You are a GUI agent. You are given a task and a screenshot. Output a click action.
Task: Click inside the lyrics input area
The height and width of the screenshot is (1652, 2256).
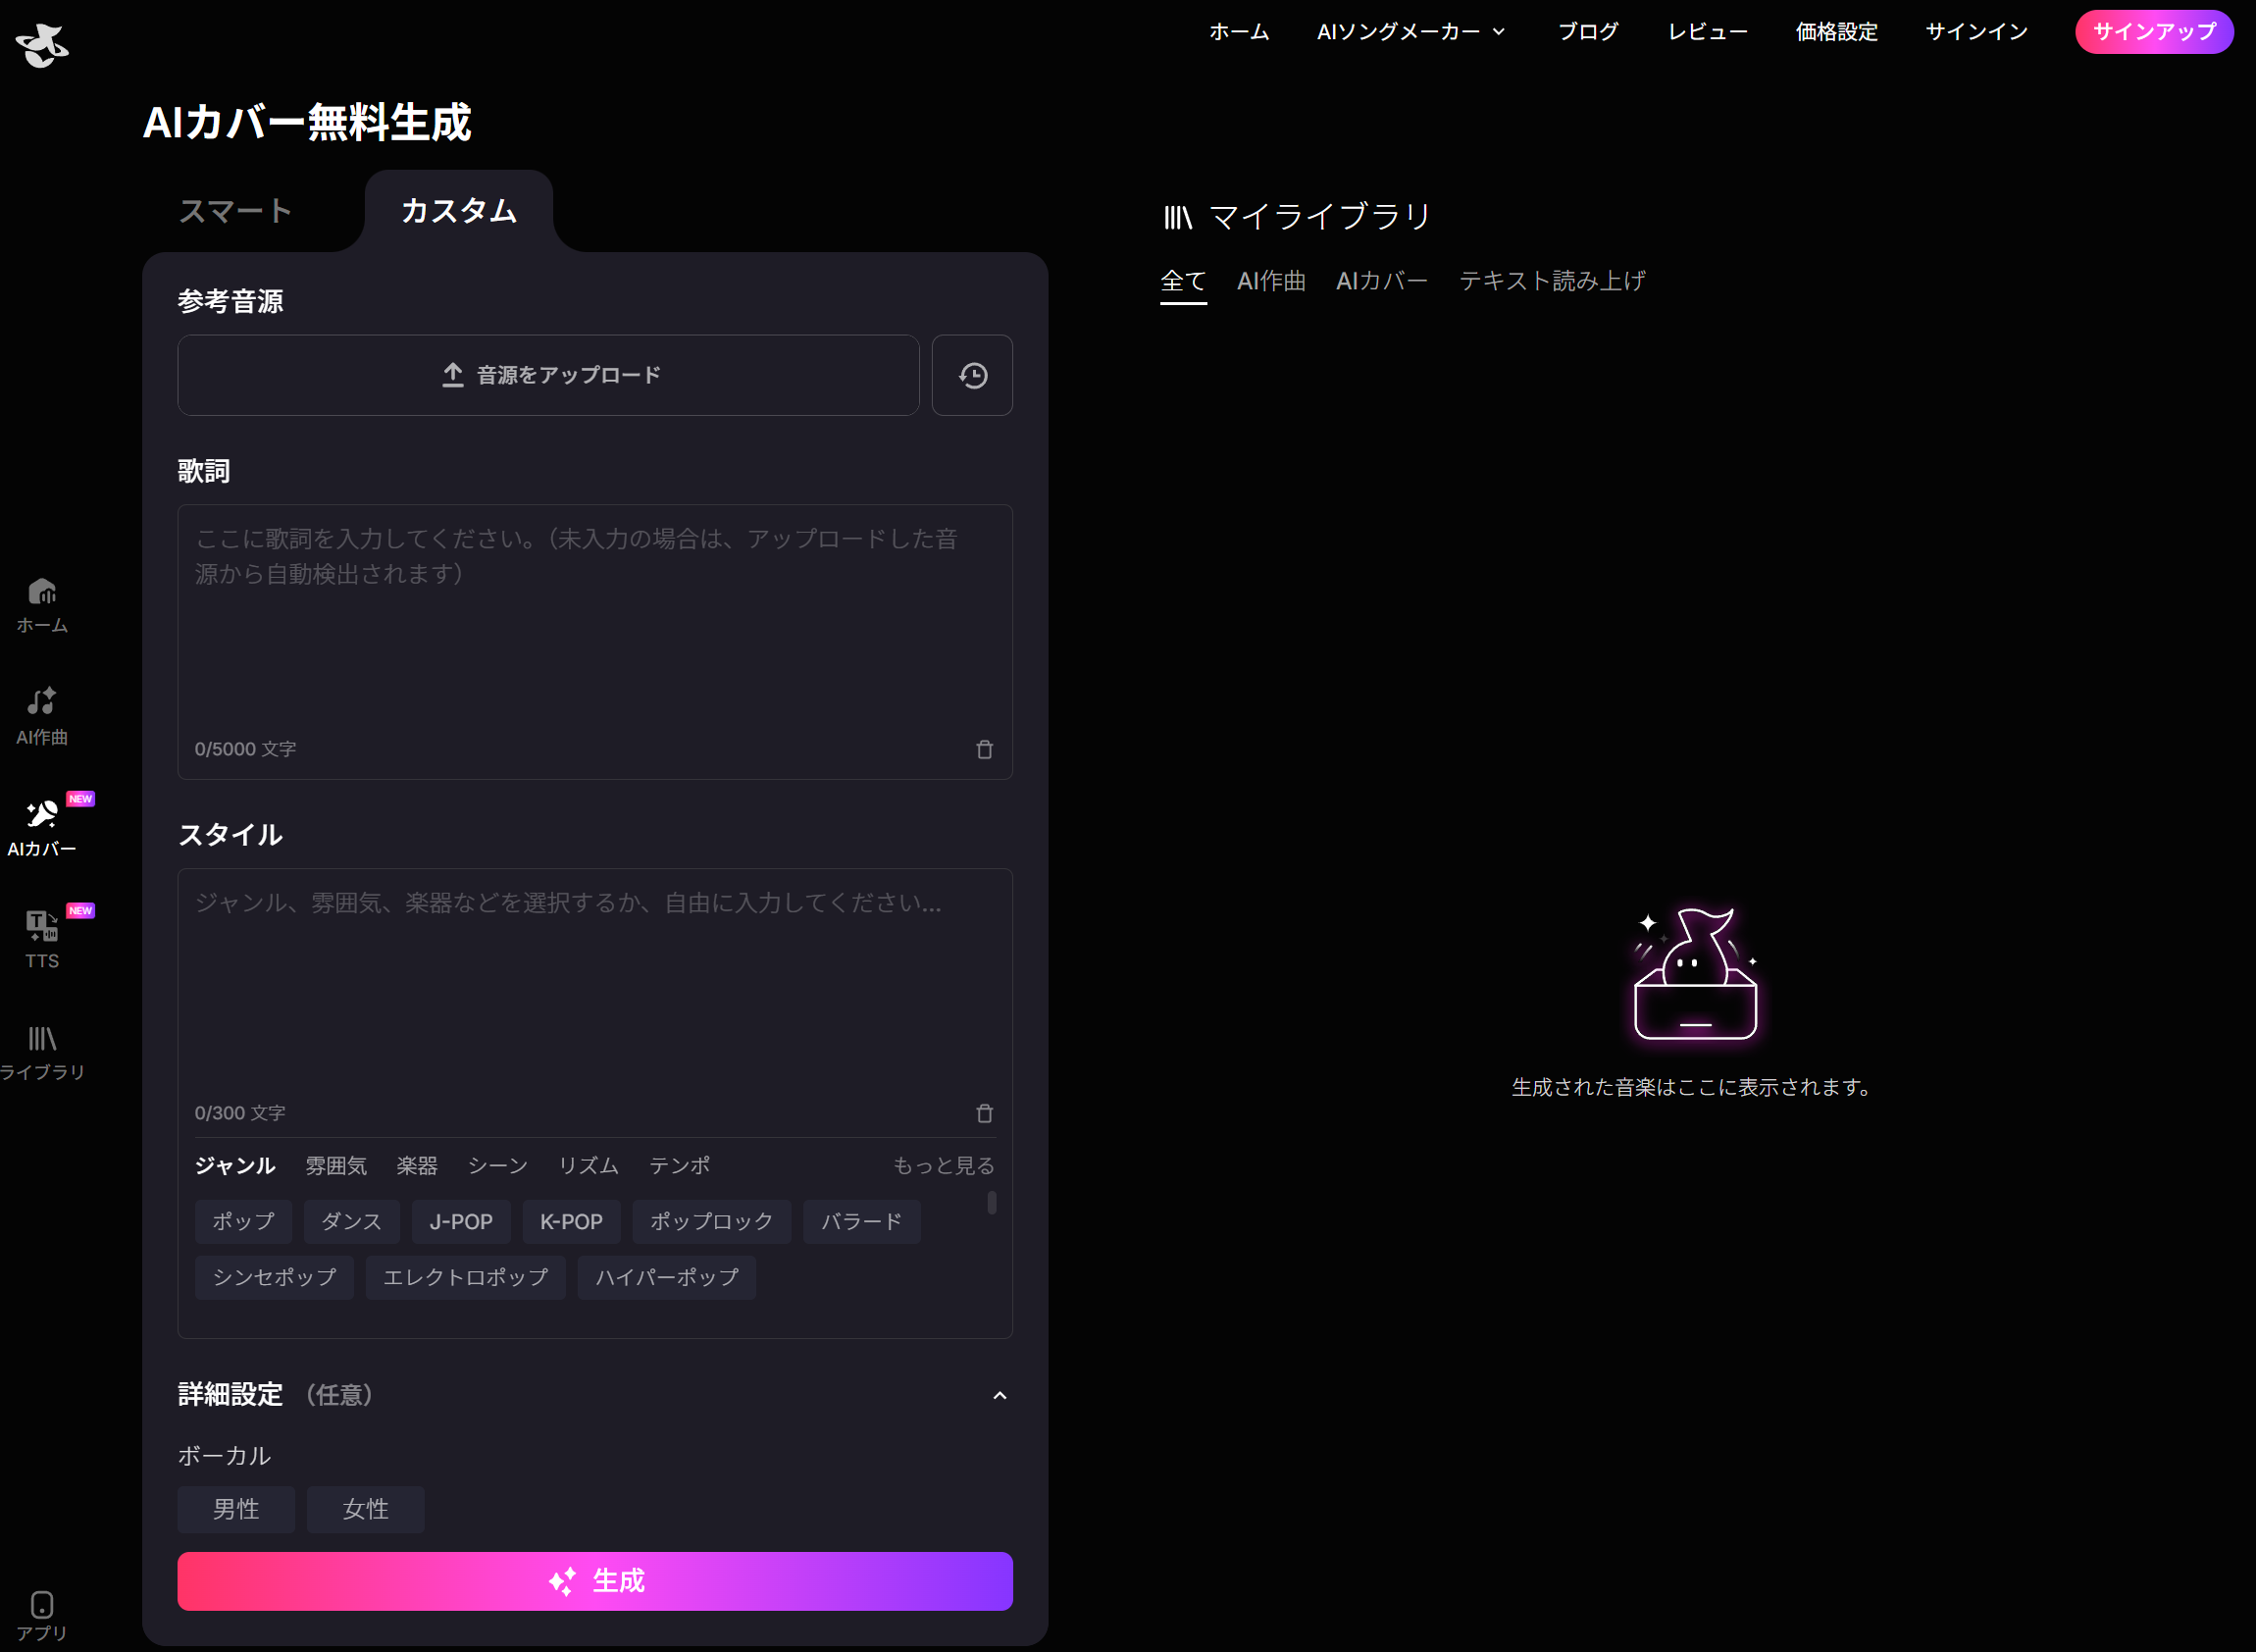[x=594, y=620]
